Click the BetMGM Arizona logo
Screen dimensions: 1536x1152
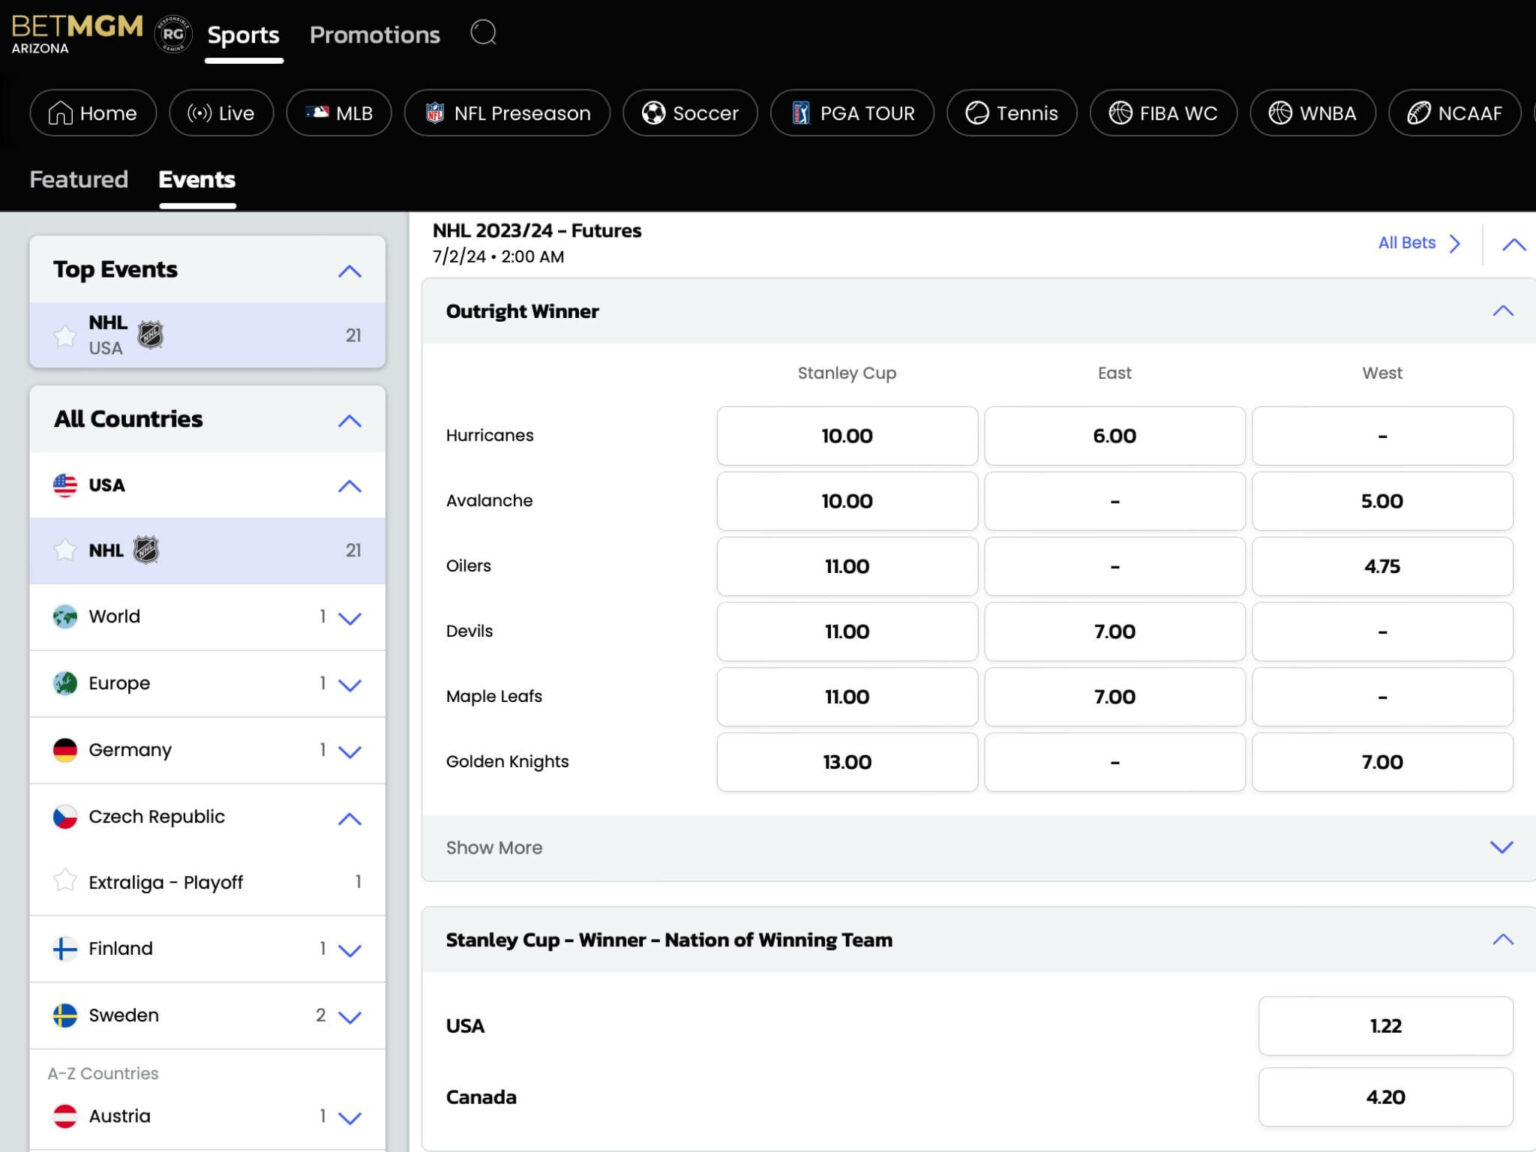pyautogui.click(x=77, y=34)
